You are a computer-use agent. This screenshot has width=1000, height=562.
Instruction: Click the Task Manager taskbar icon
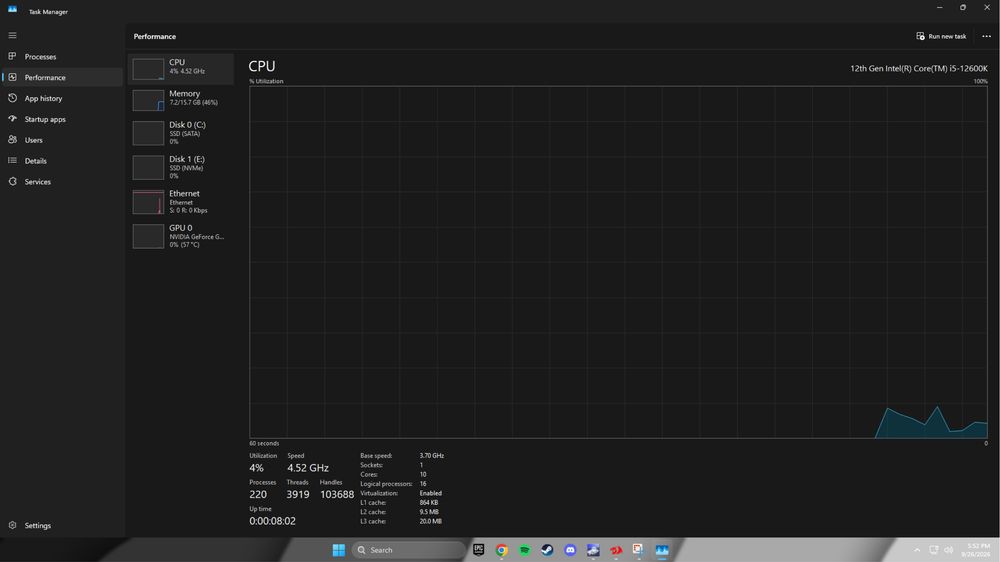click(x=662, y=550)
